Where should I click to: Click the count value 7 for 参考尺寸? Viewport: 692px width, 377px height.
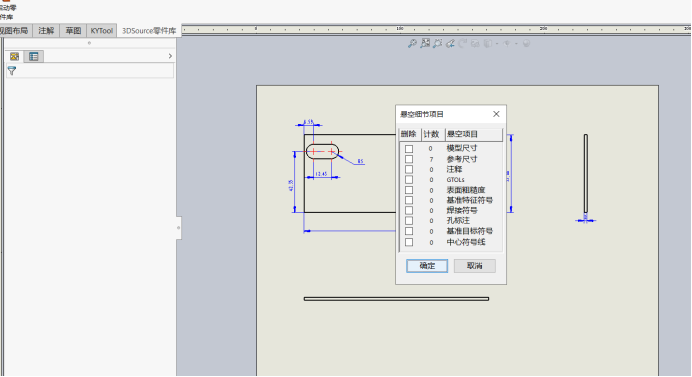(x=431, y=159)
